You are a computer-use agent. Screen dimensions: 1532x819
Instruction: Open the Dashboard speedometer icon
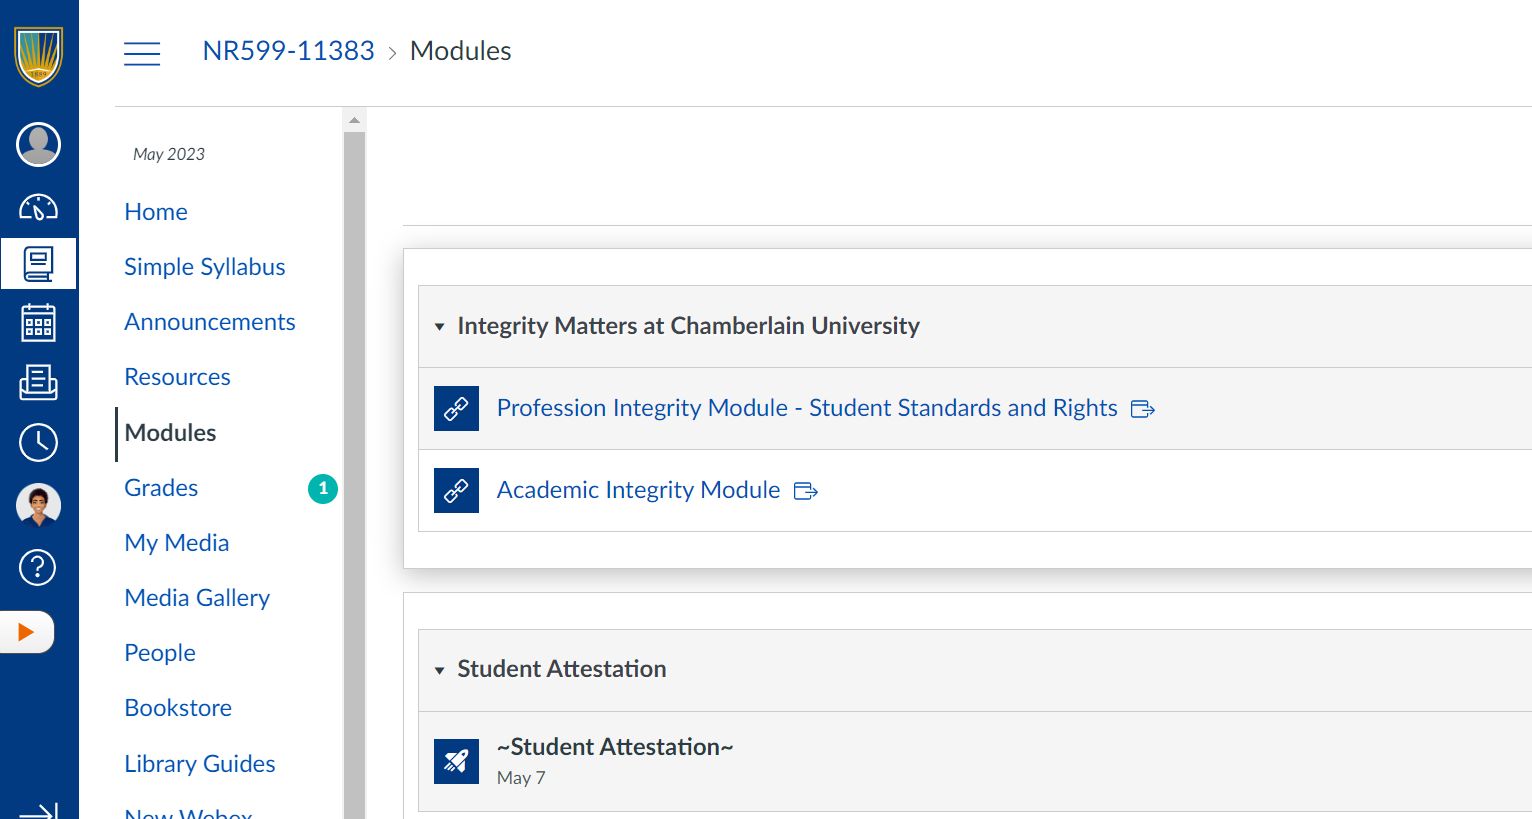pos(38,207)
